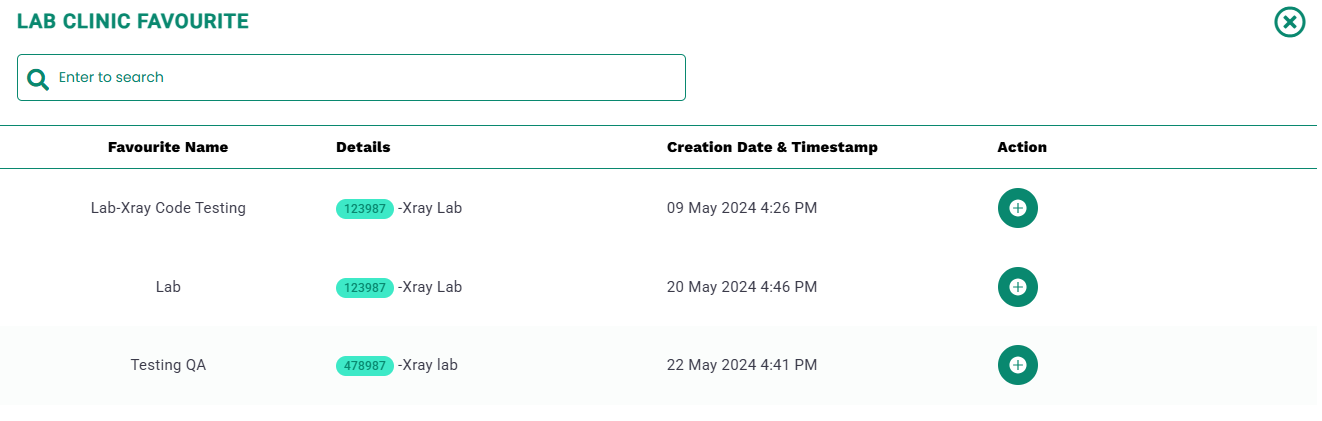Click the 22 May 2024 4:41 PM timestamp

pyautogui.click(x=742, y=365)
